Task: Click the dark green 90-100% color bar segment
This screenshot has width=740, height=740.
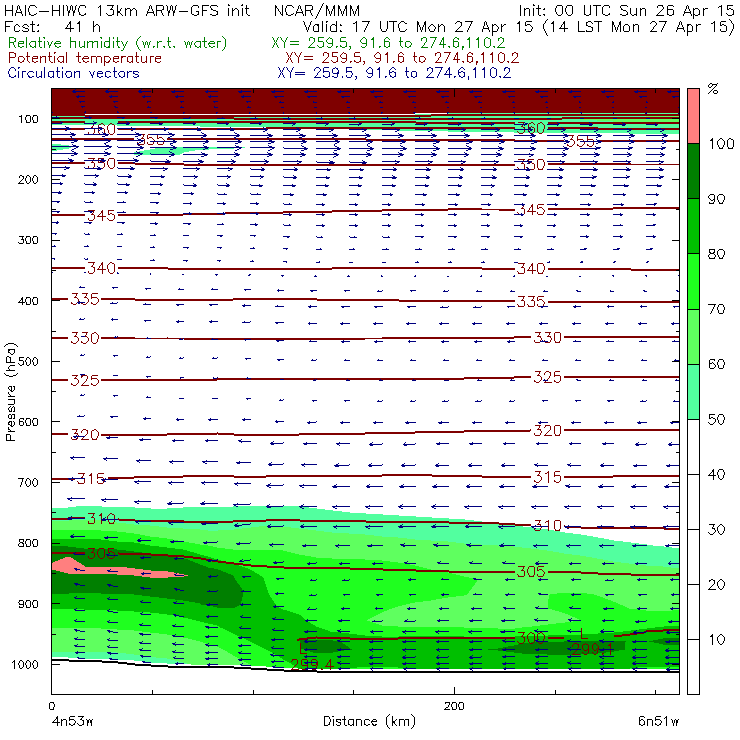Action: 693,171
